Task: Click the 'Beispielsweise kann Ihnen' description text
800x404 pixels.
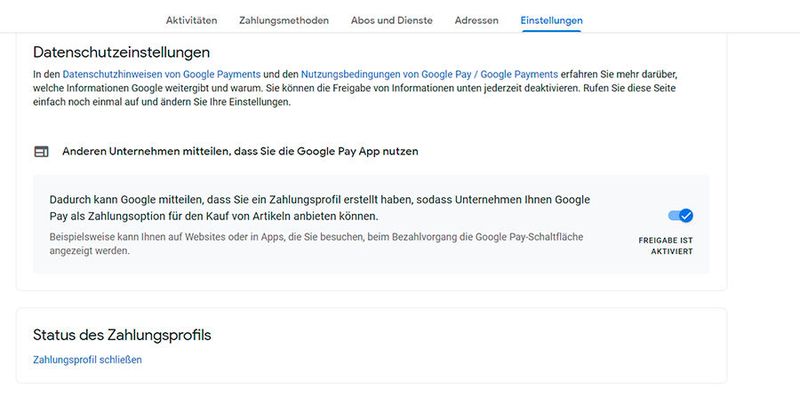Action: tap(316, 244)
